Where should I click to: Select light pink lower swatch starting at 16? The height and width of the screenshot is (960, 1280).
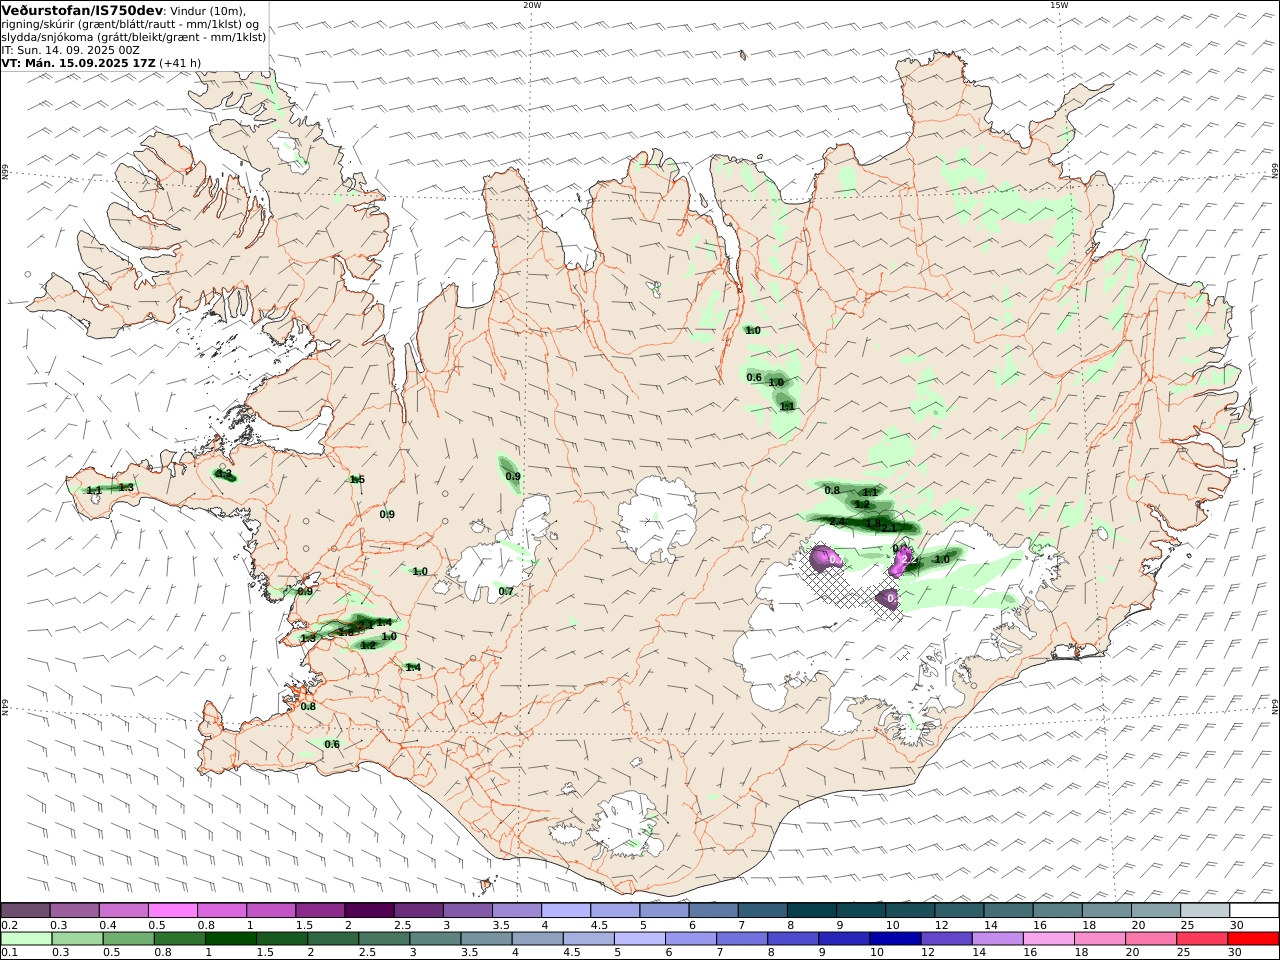coord(1048,939)
